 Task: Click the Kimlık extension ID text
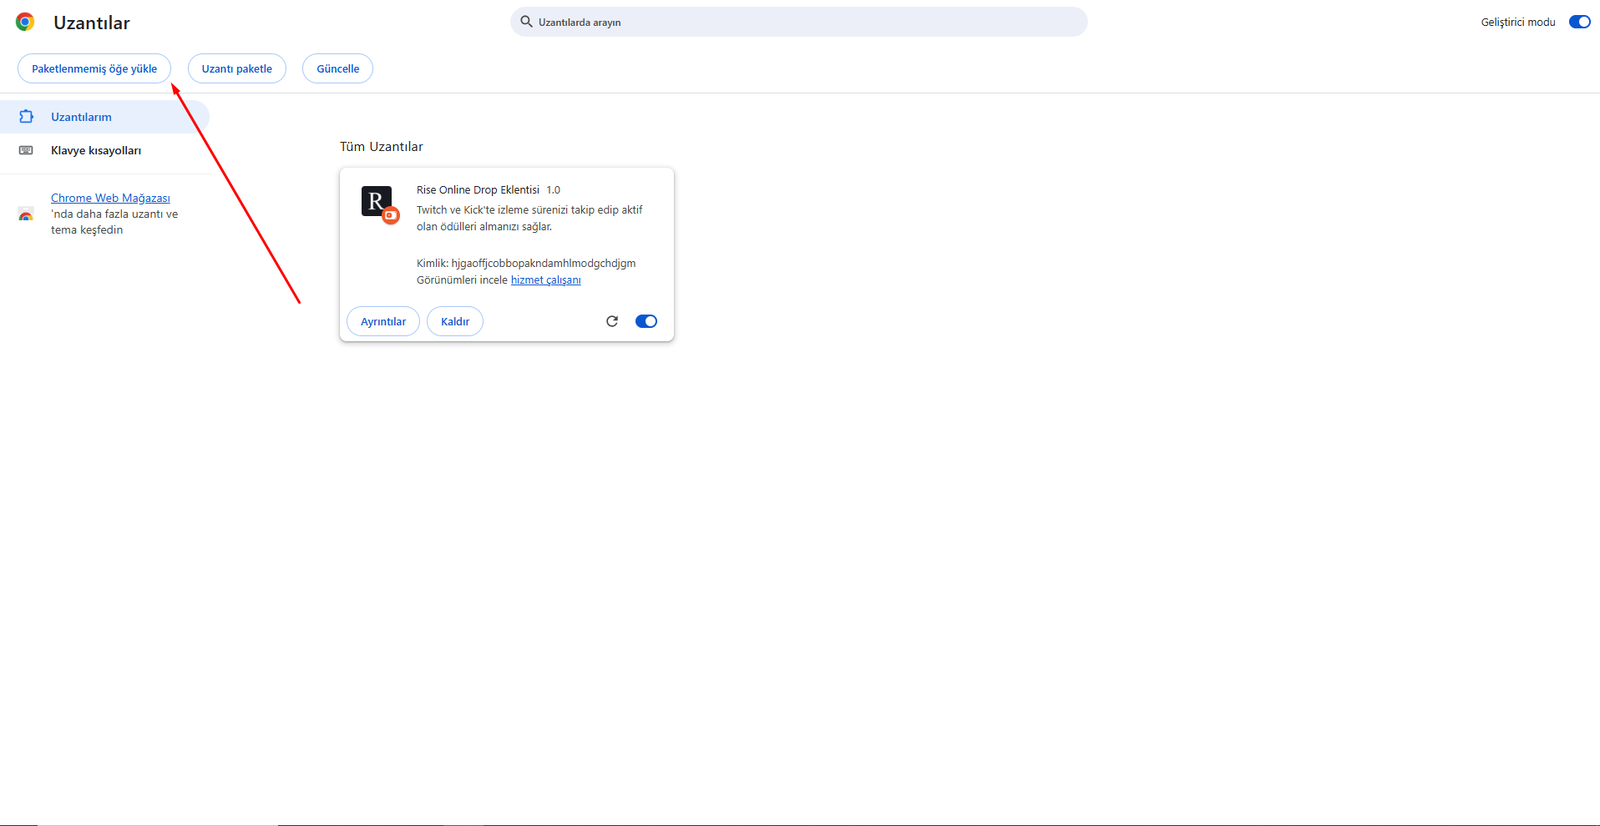(x=526, y=263)
